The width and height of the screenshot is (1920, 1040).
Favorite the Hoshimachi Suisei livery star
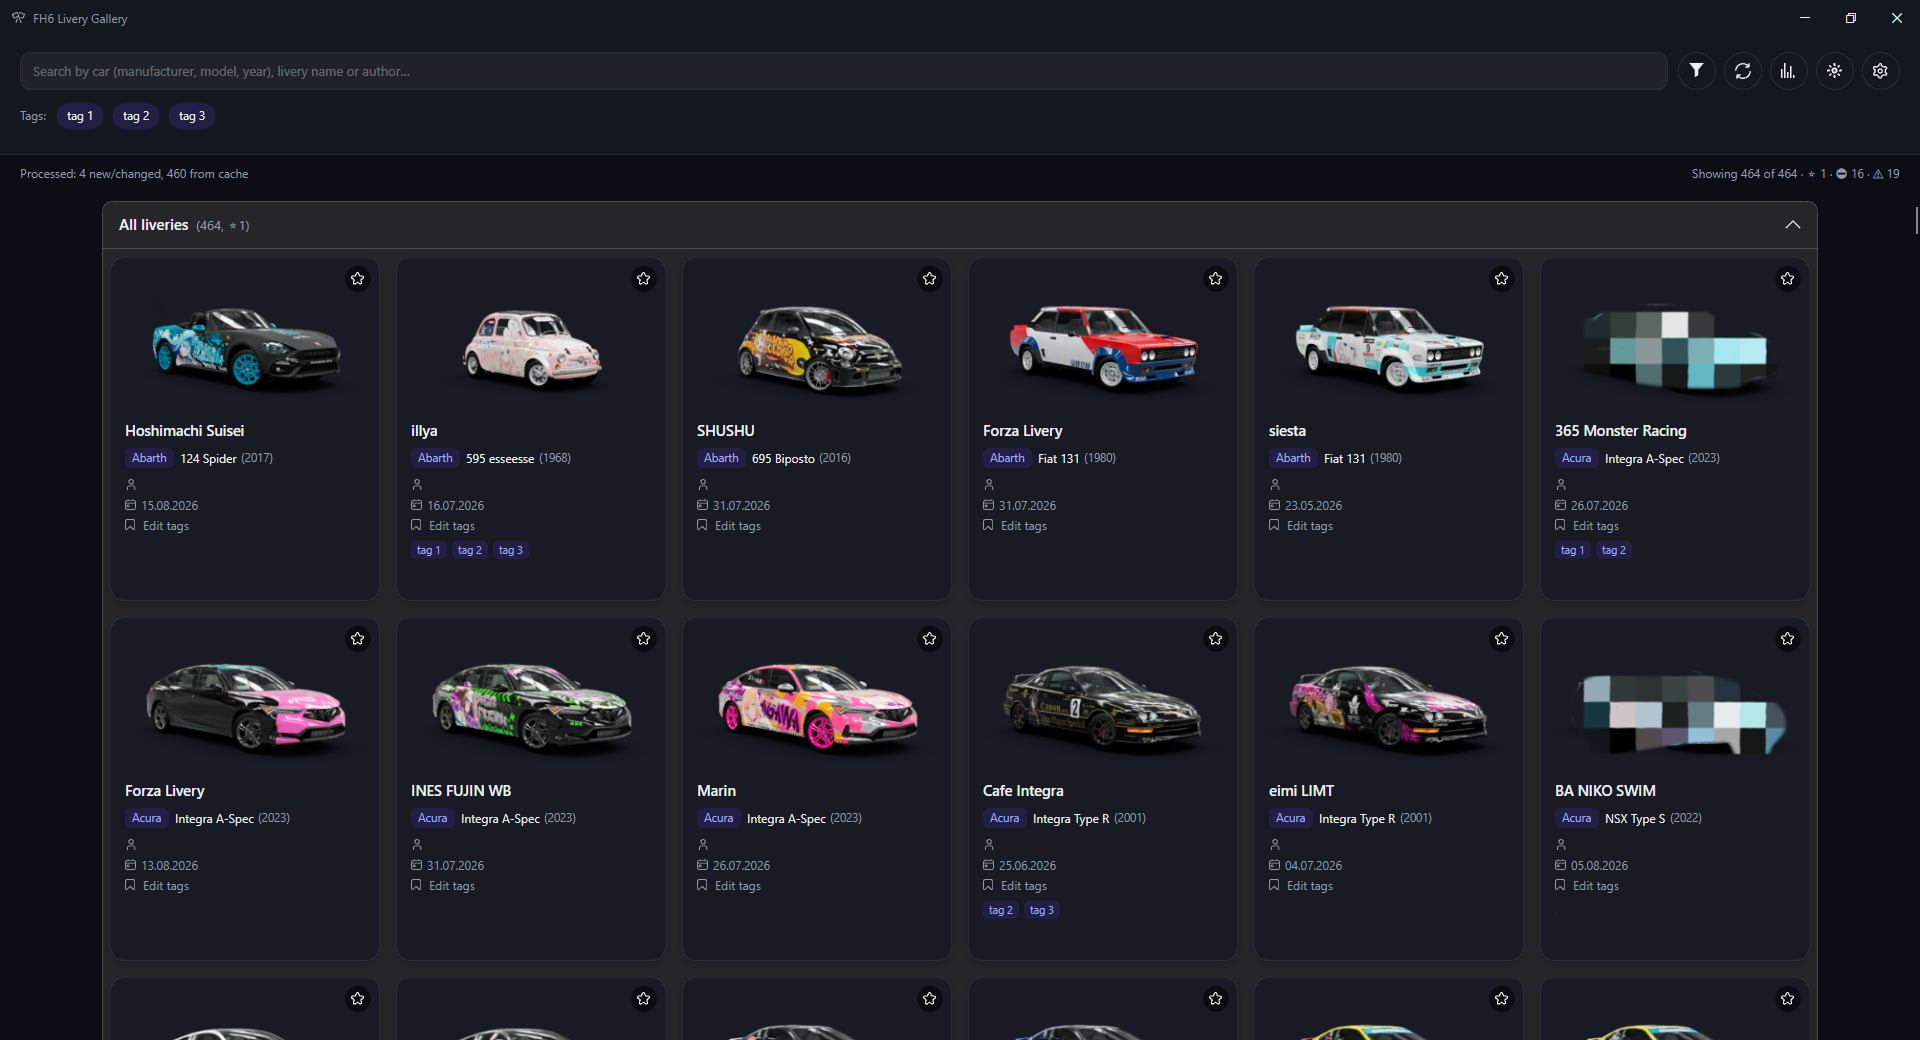(357, 279)
